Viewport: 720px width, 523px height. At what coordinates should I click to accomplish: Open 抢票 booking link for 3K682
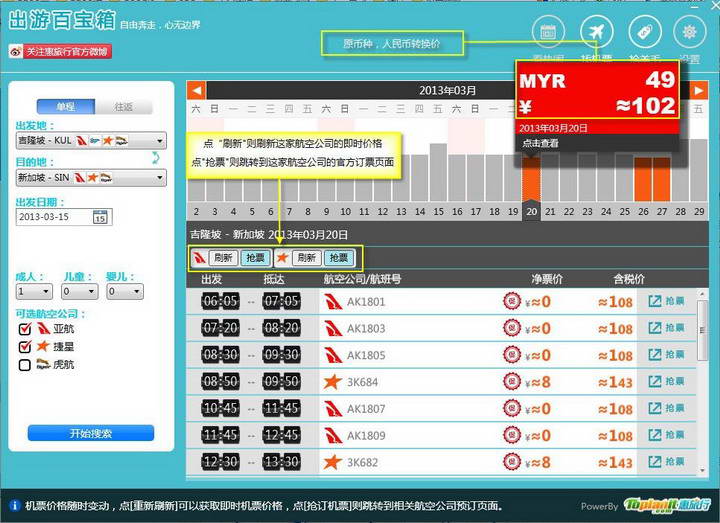[667, 461]
